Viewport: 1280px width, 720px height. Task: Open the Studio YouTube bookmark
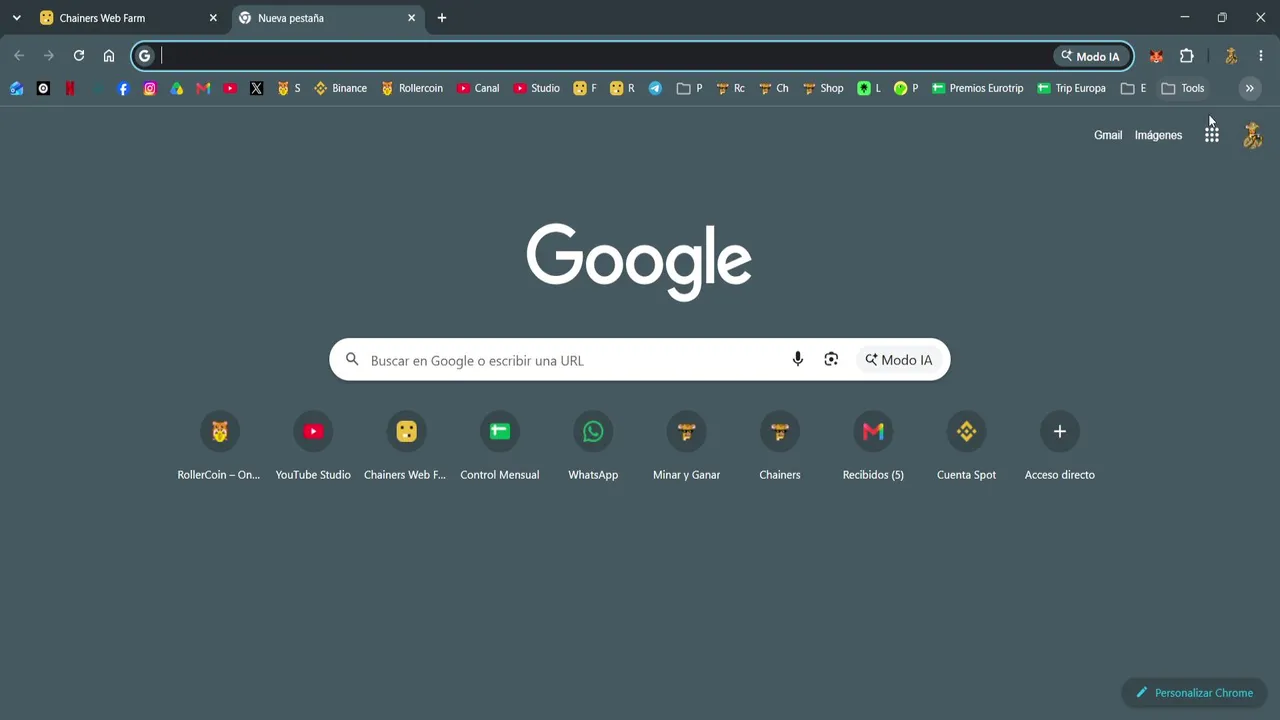pos(536,88)
